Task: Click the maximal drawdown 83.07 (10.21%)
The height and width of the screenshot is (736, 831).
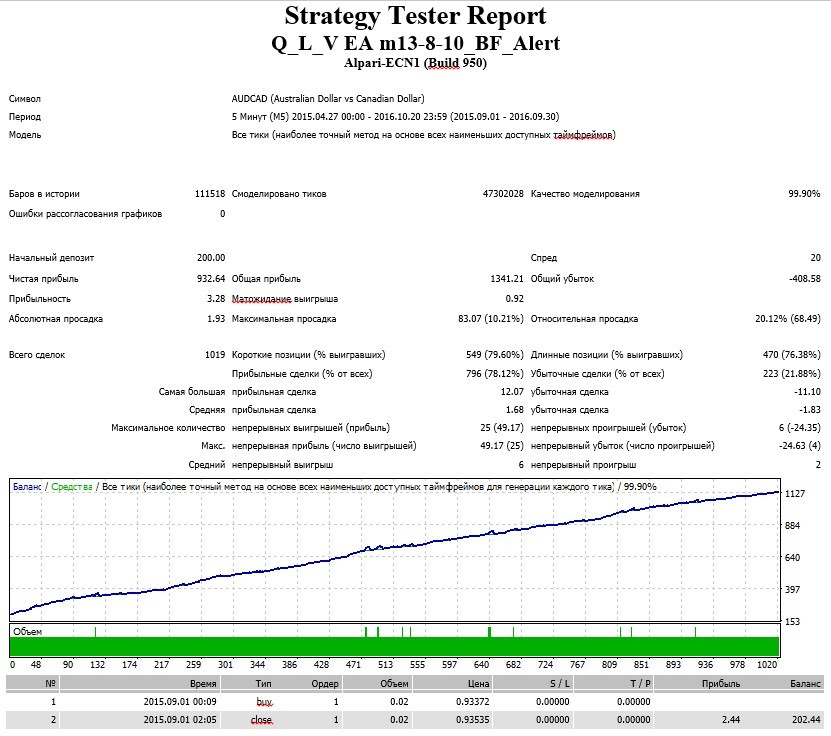Action: (490, 319)
